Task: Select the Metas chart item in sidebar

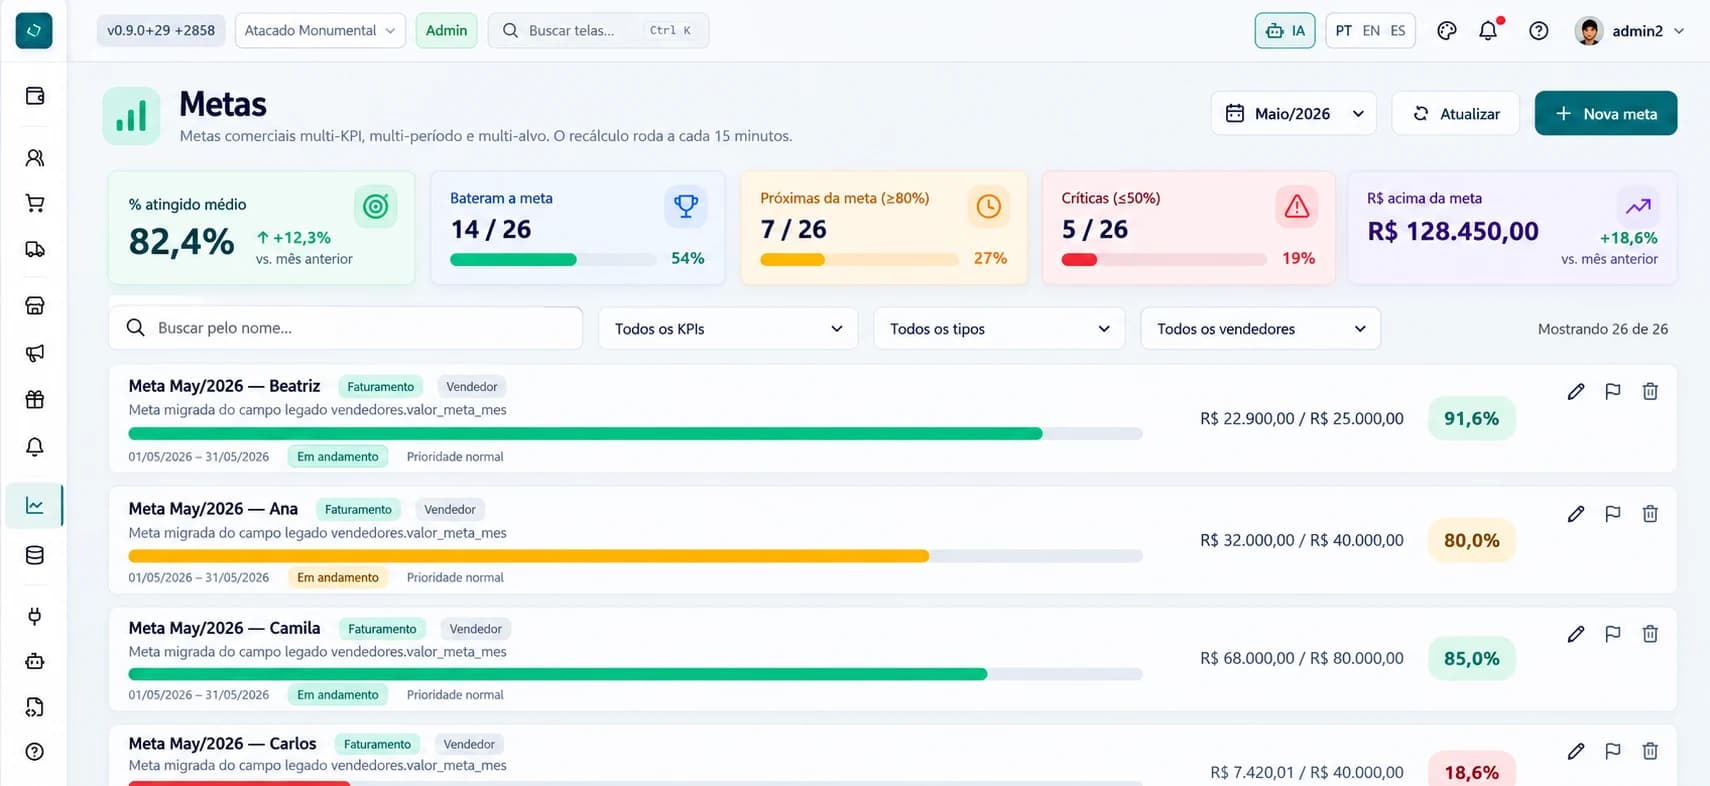Action: (35, 506)
